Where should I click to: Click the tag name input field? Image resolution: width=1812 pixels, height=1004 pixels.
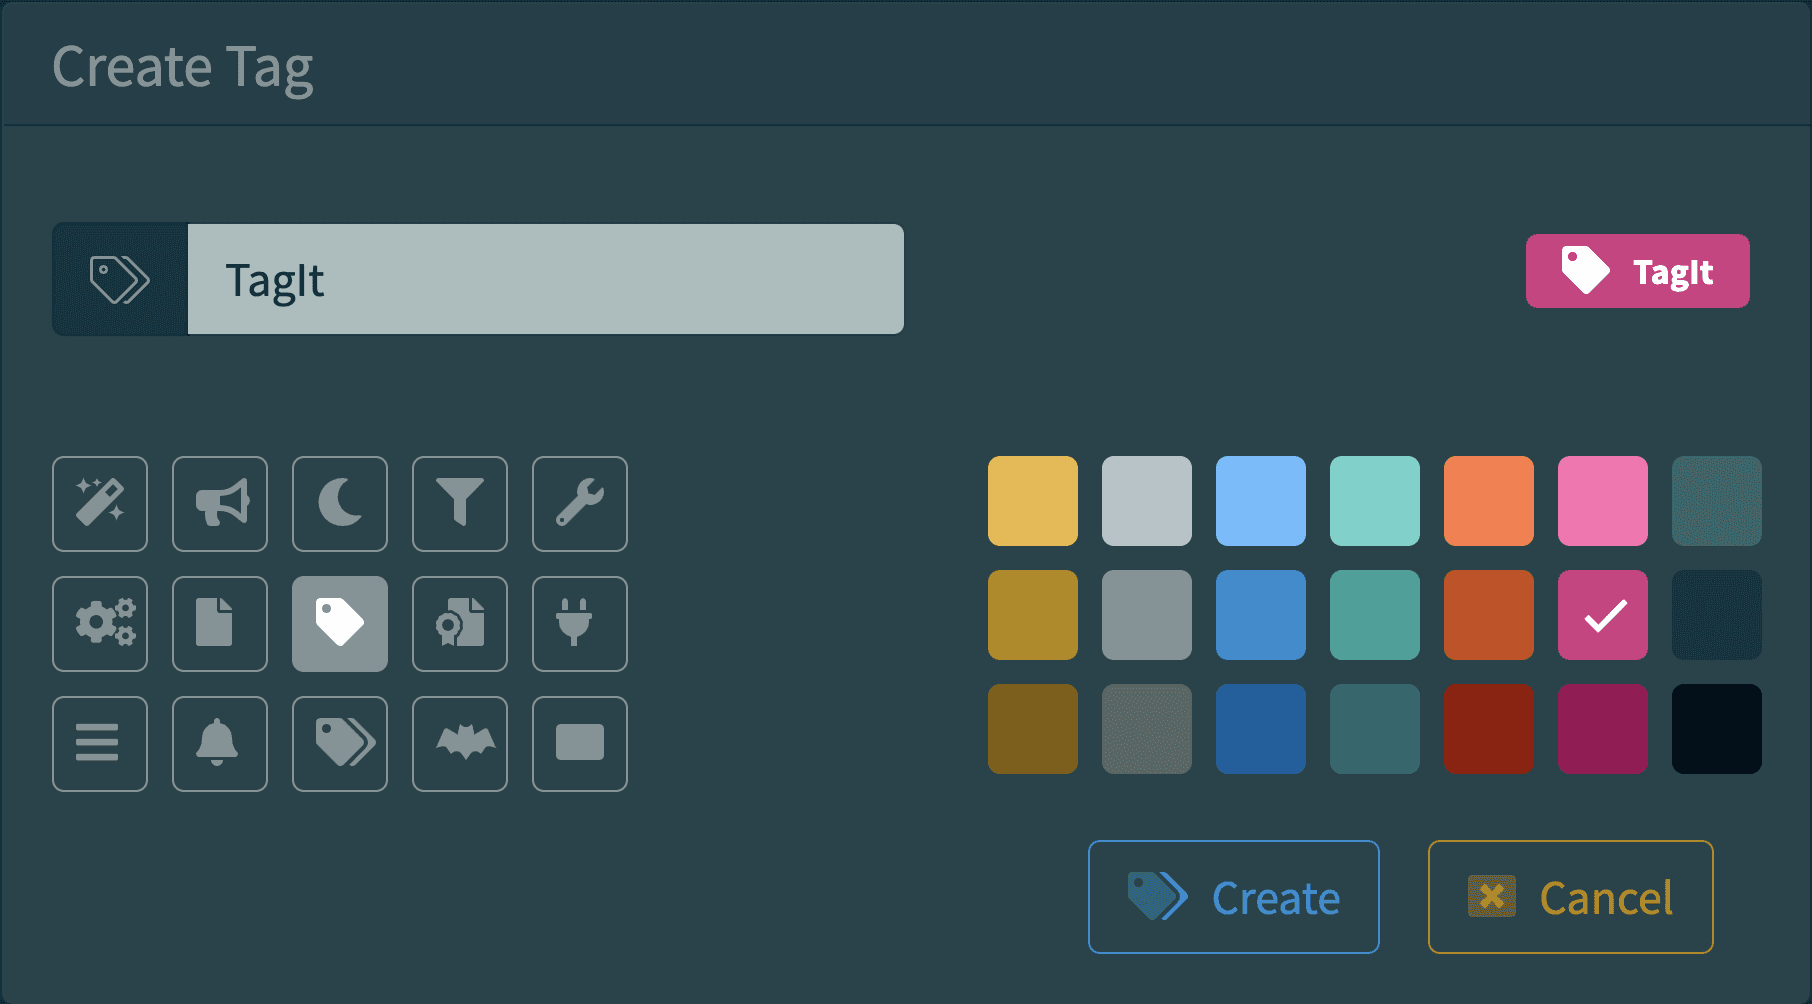coord(545,279)
